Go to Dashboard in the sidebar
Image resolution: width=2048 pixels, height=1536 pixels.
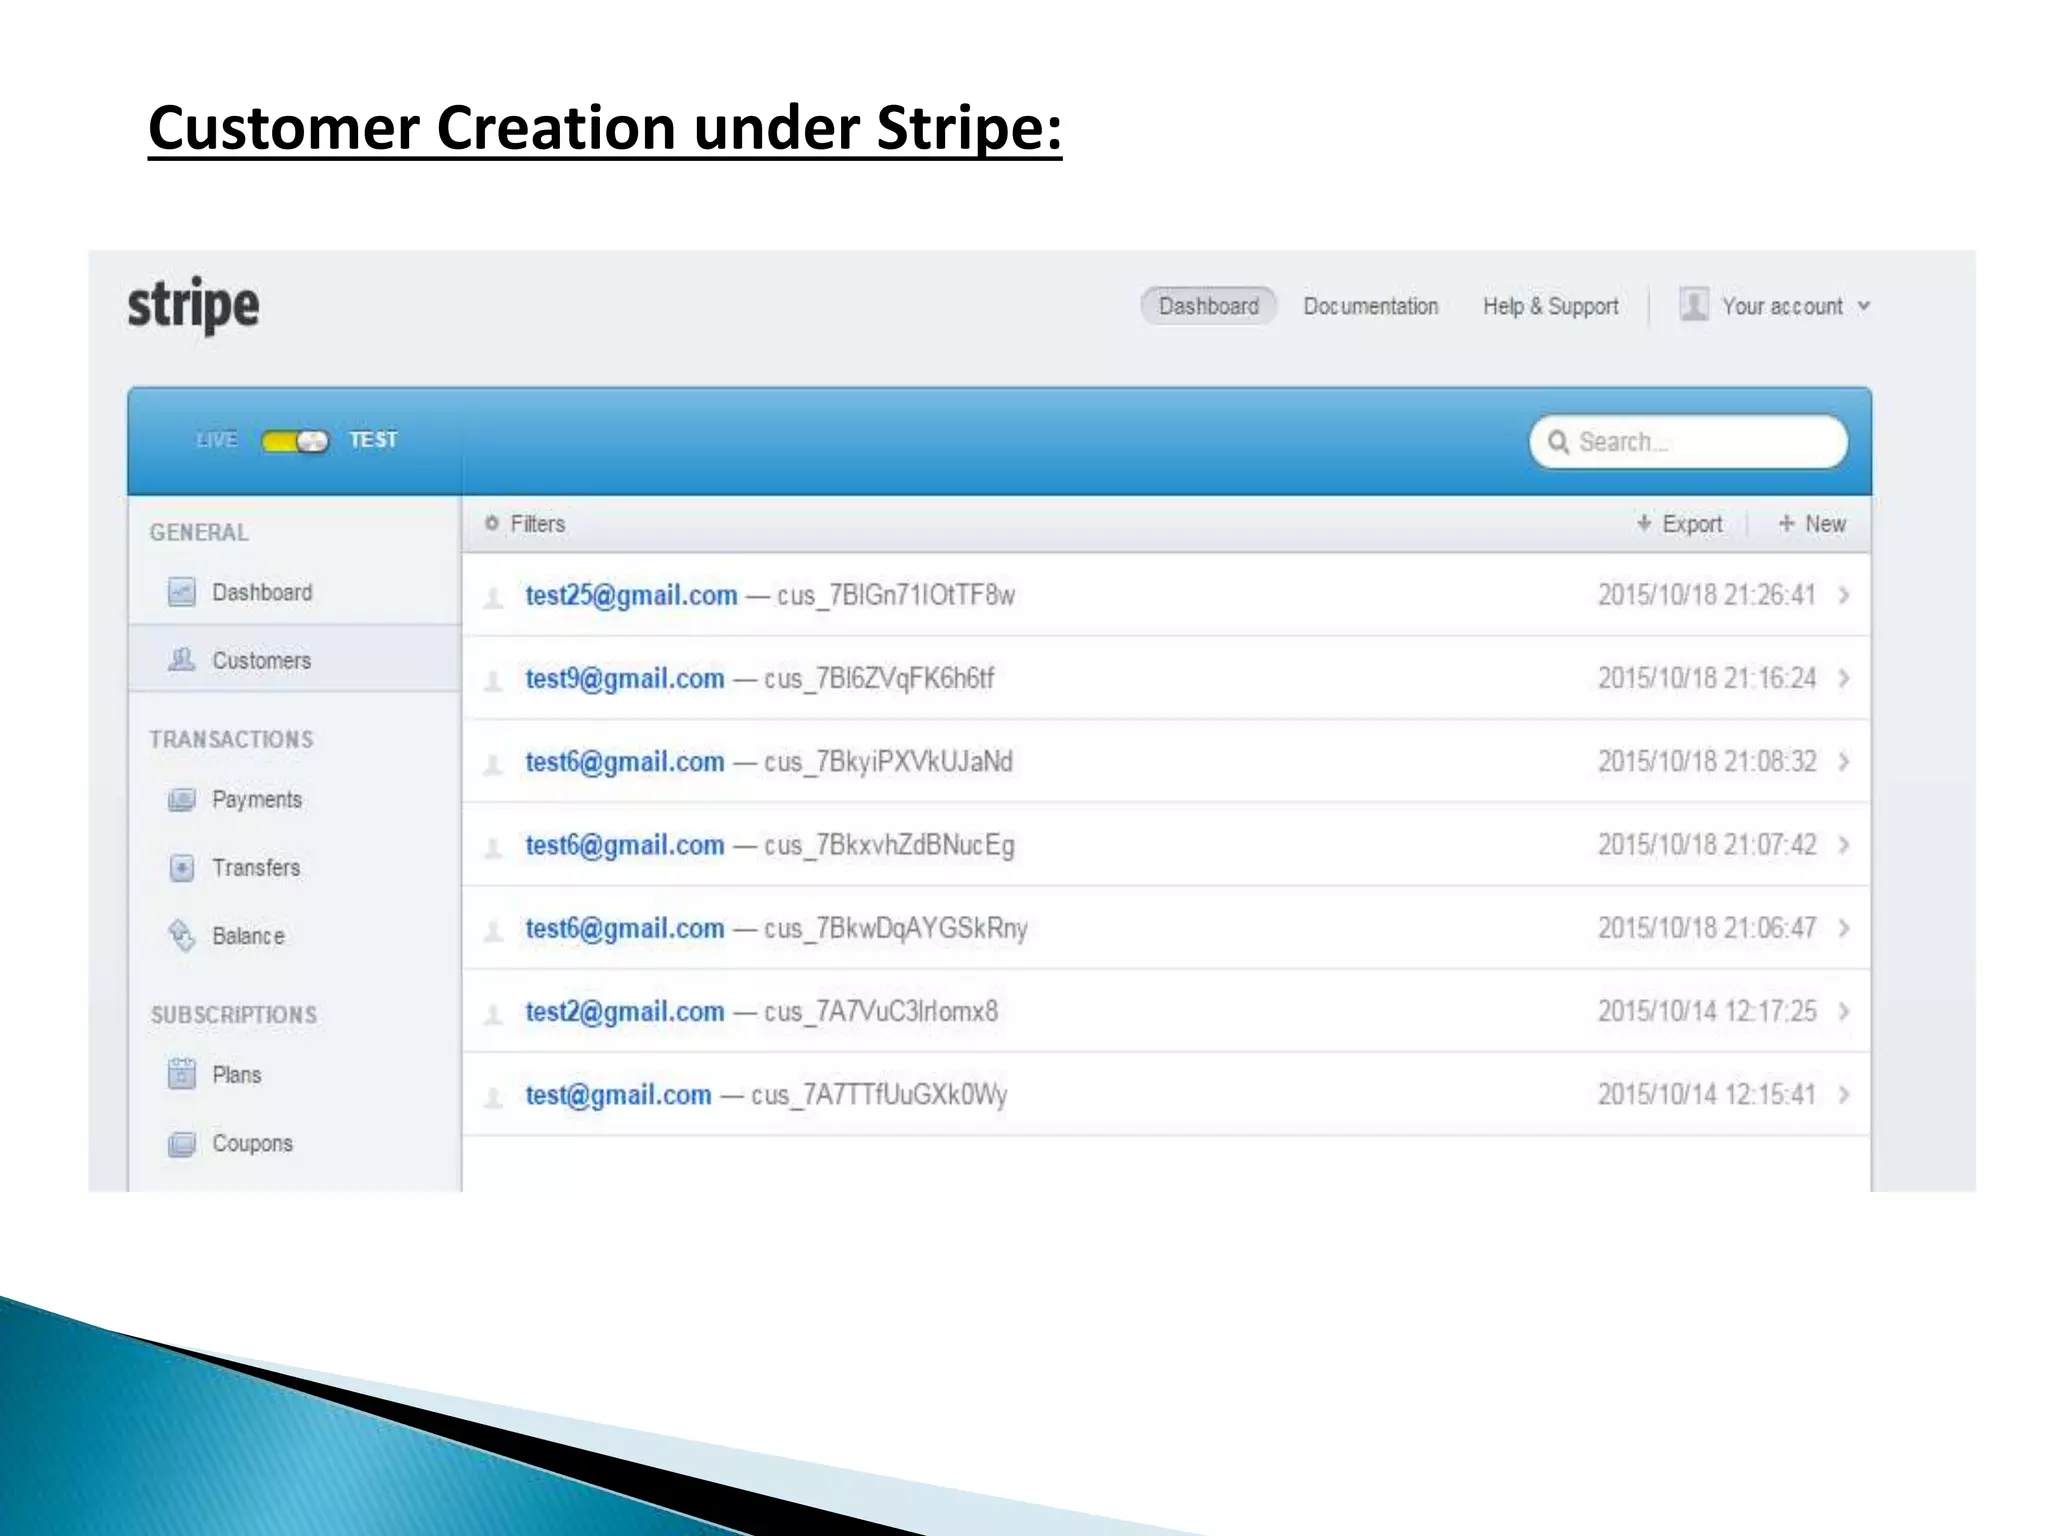295,592
